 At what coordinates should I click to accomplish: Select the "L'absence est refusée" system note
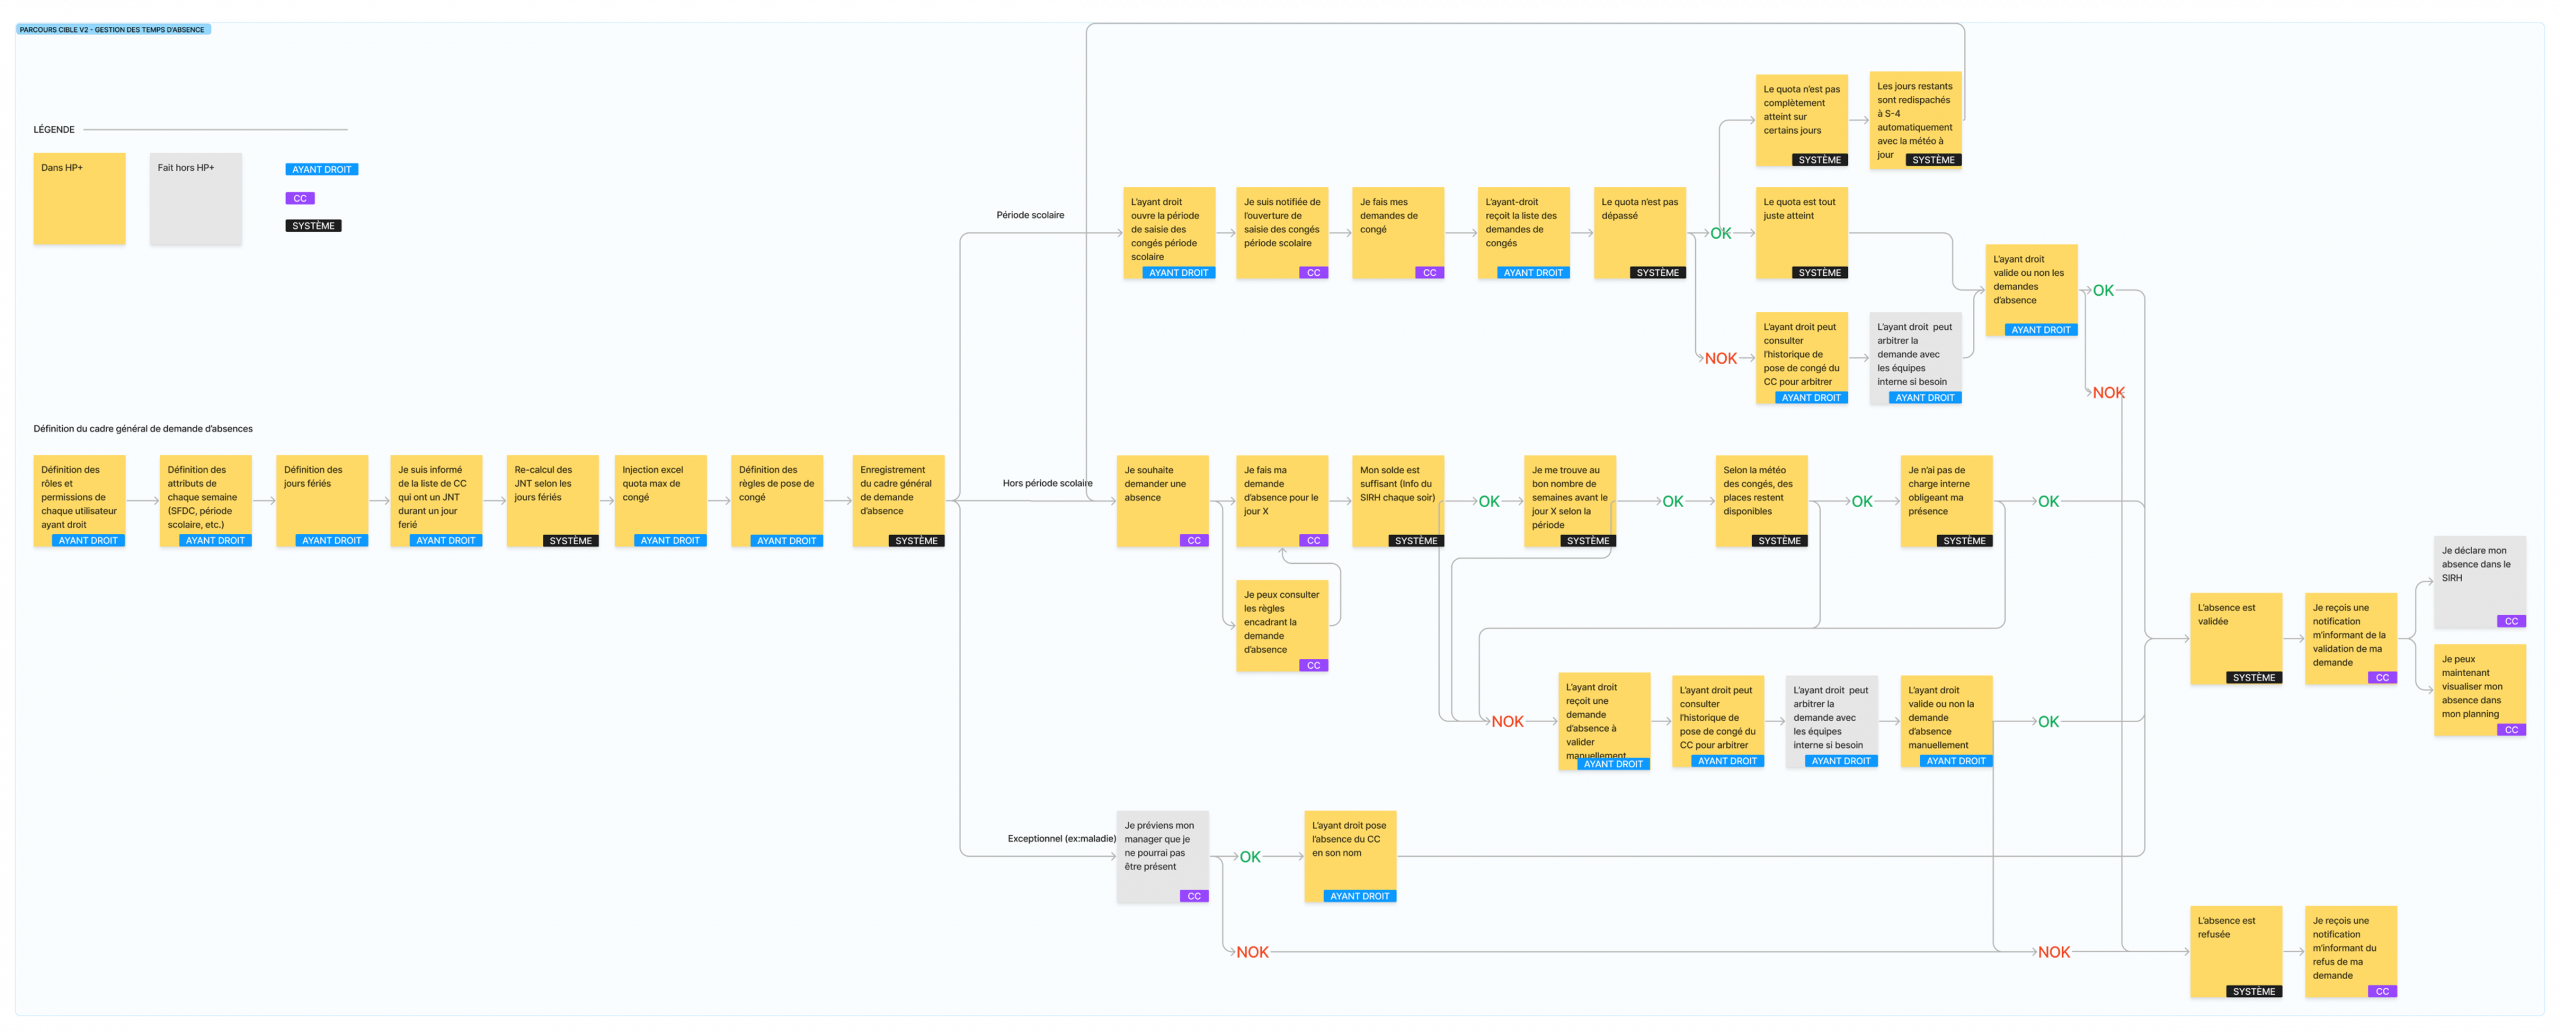[x=2236, y=952]
